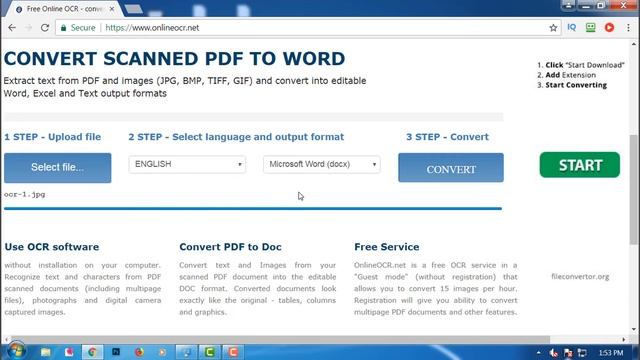Click the ocr-1.jpg file name
This screenshot has width=640, height=360.
(x=24, y=194)
